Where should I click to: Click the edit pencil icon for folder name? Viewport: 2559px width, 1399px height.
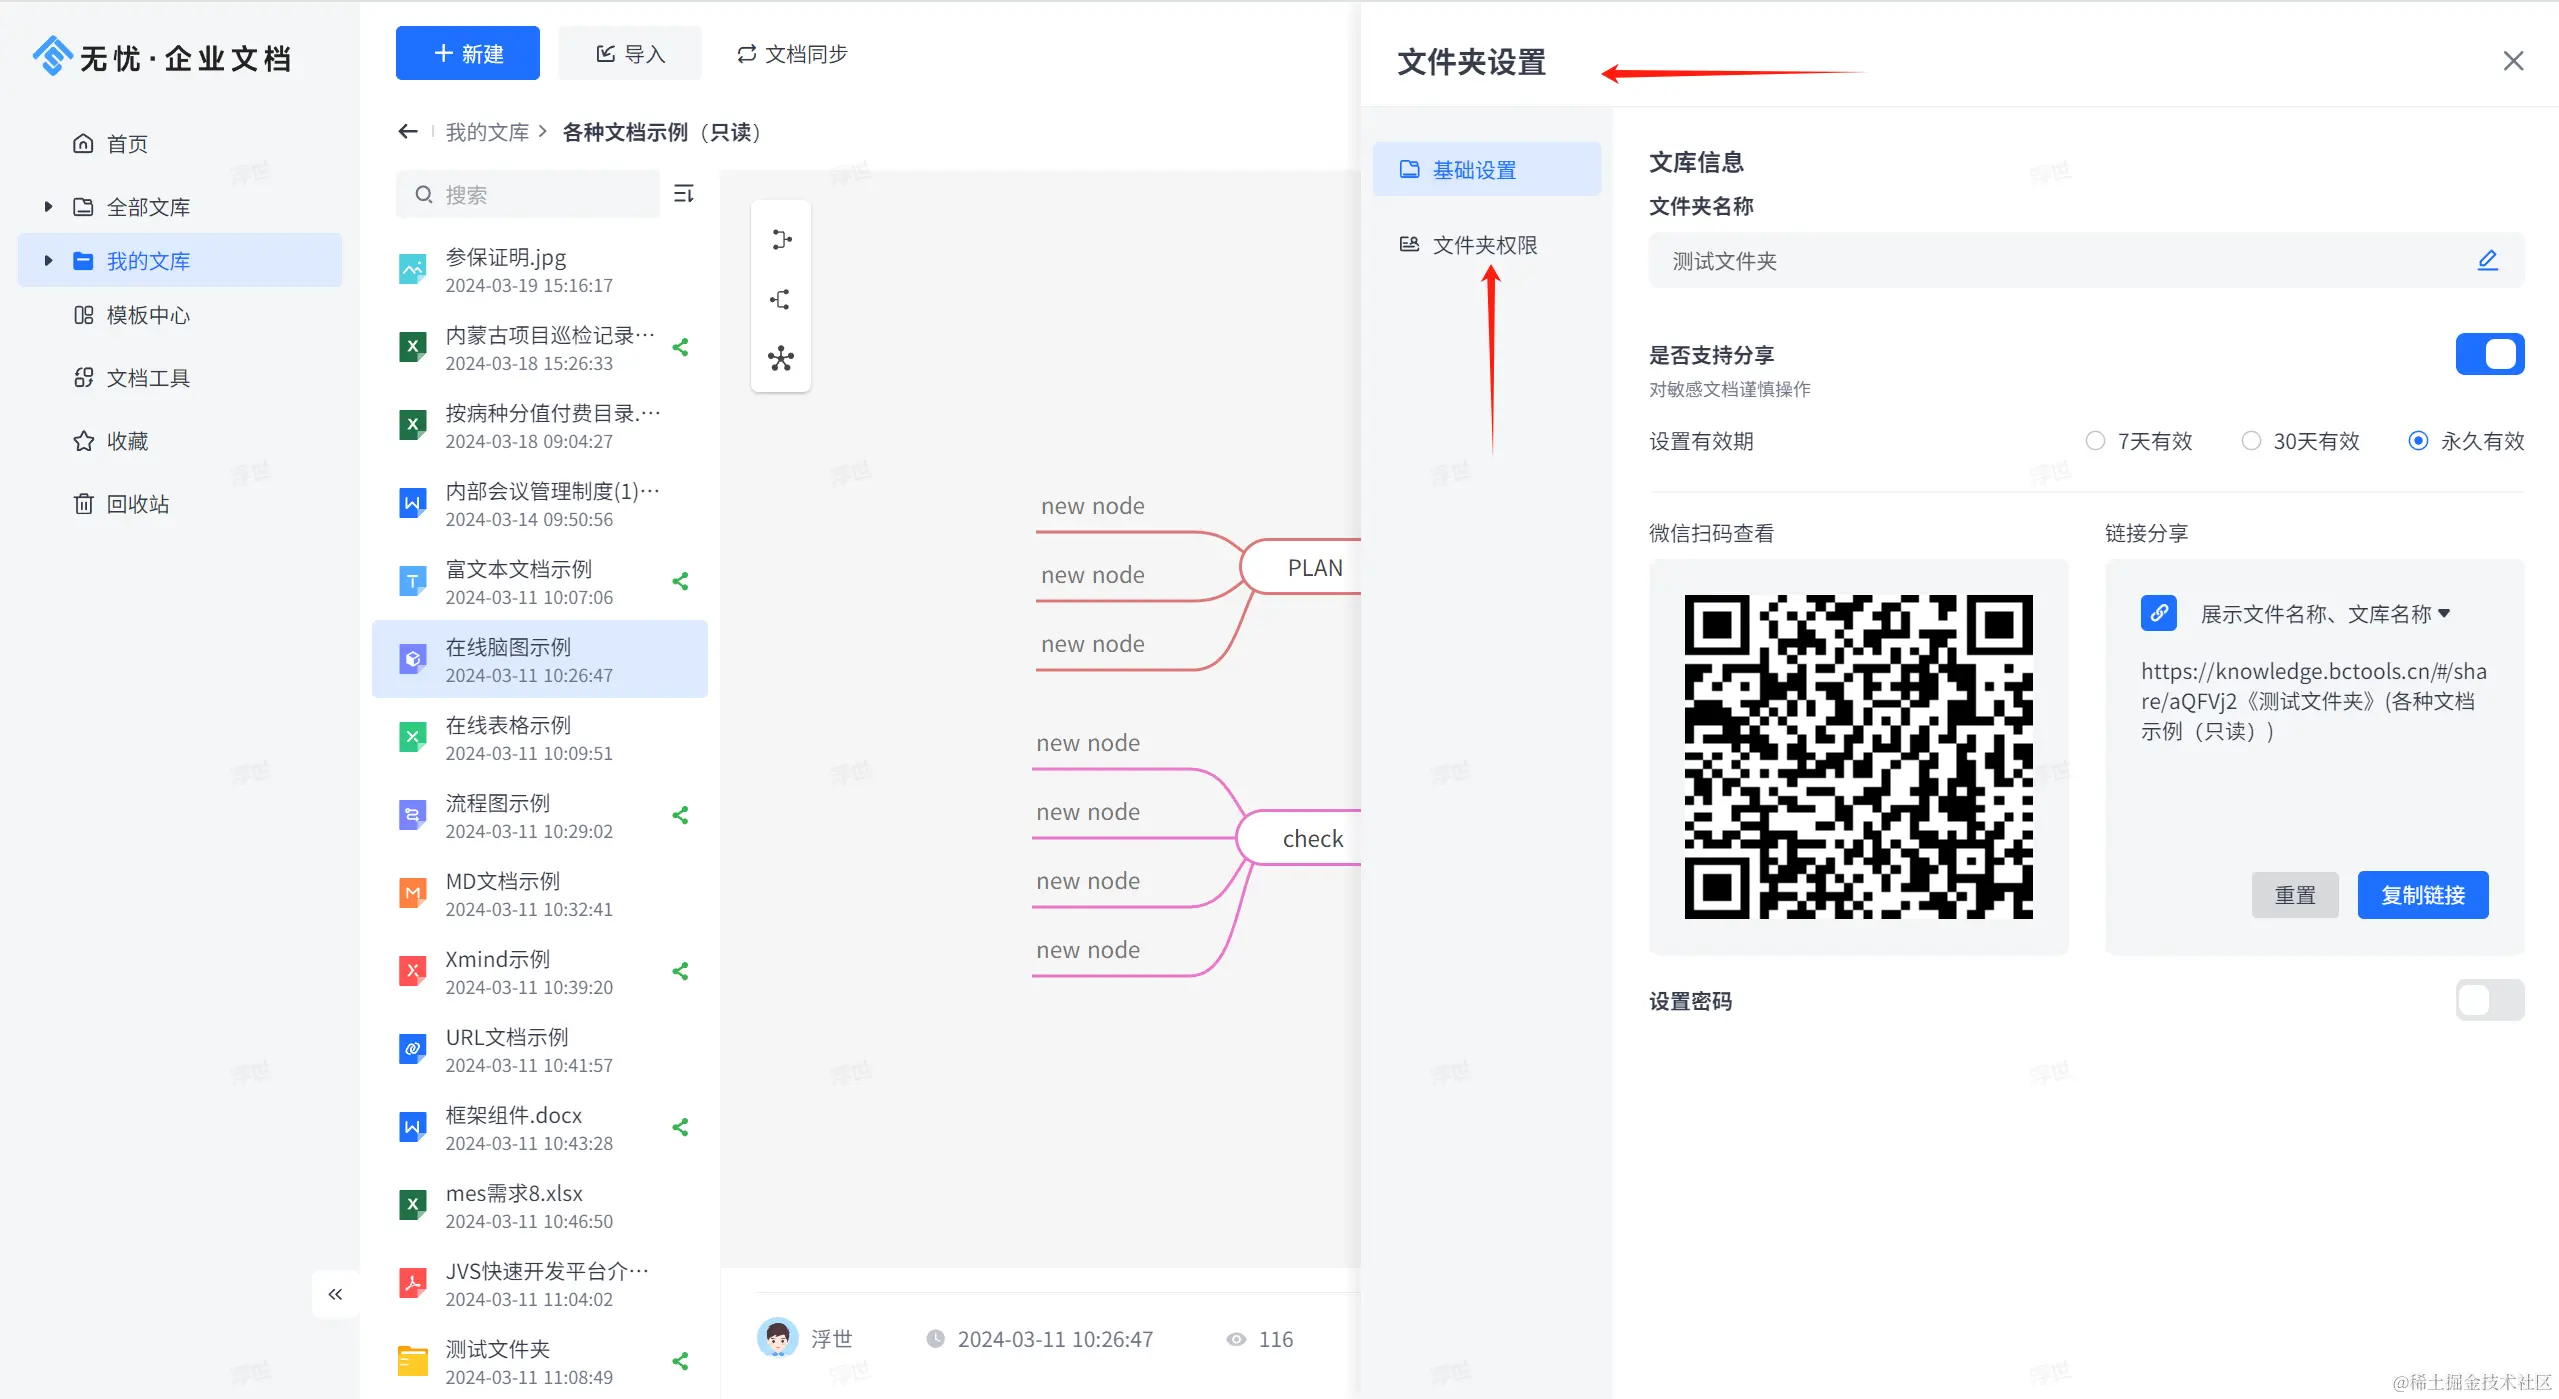point(2487,261)
